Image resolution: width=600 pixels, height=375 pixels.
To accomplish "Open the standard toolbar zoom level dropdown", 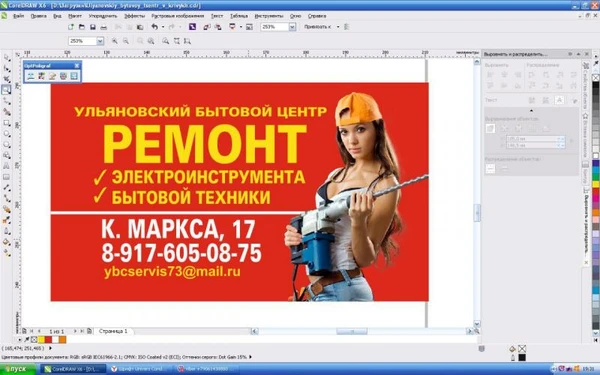I will click(292, 27).
